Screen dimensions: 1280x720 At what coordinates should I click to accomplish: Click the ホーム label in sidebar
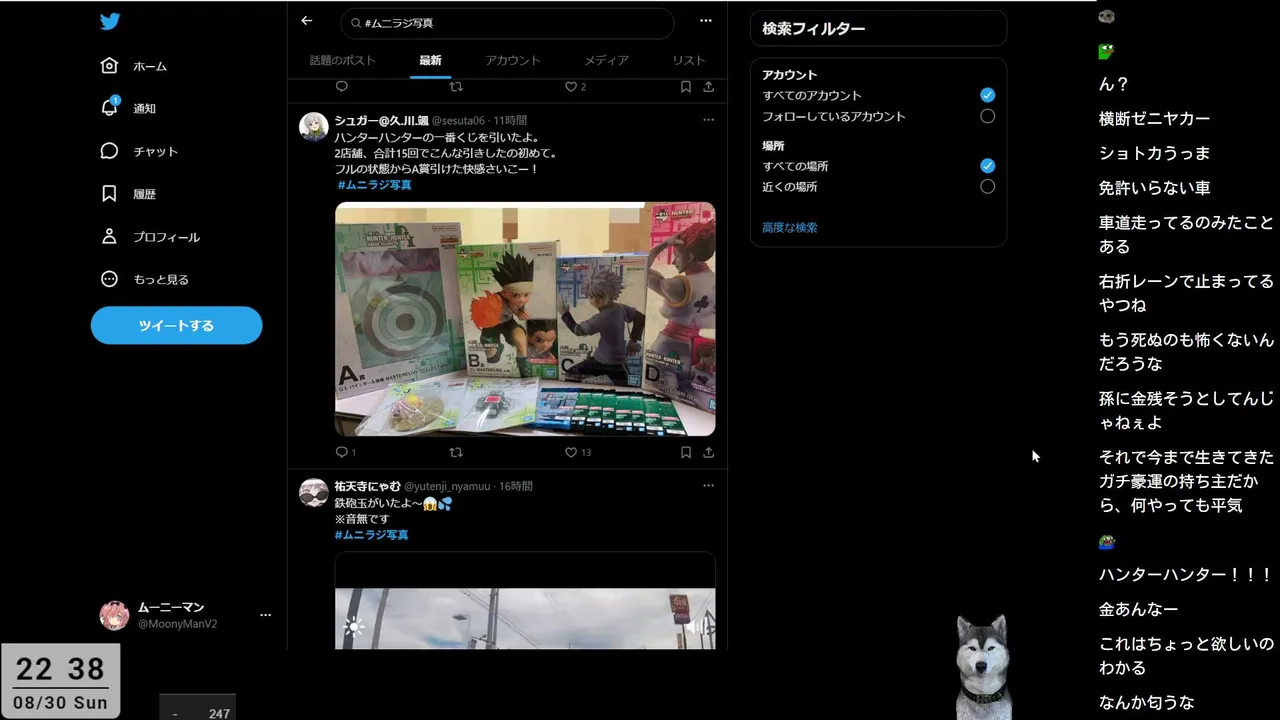150,66
